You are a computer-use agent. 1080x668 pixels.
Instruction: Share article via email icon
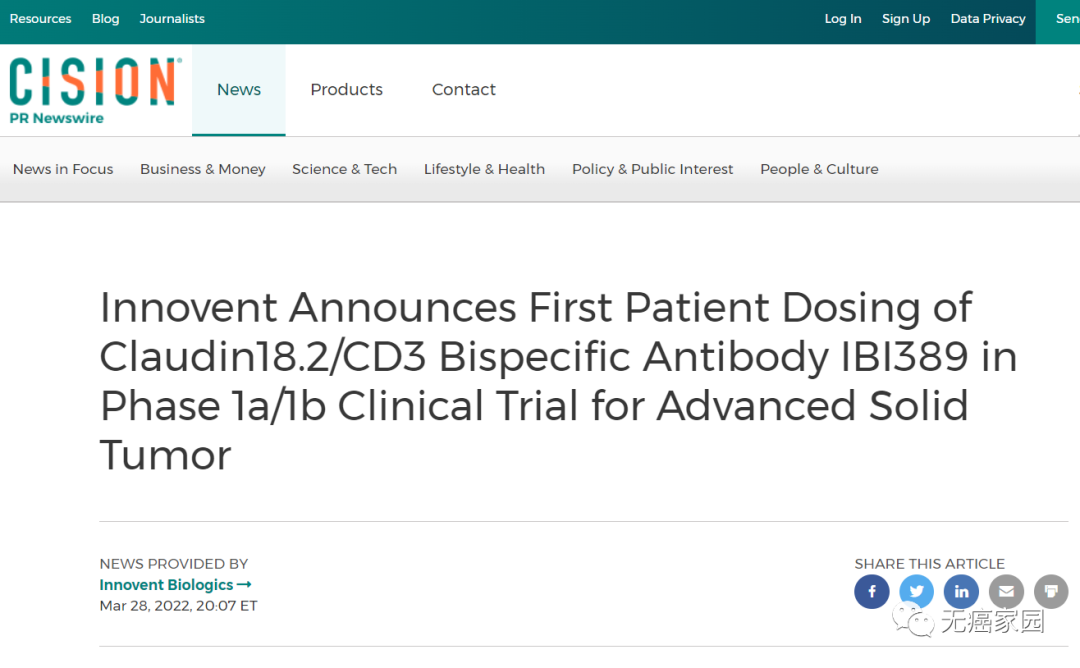pos(1006,592)
